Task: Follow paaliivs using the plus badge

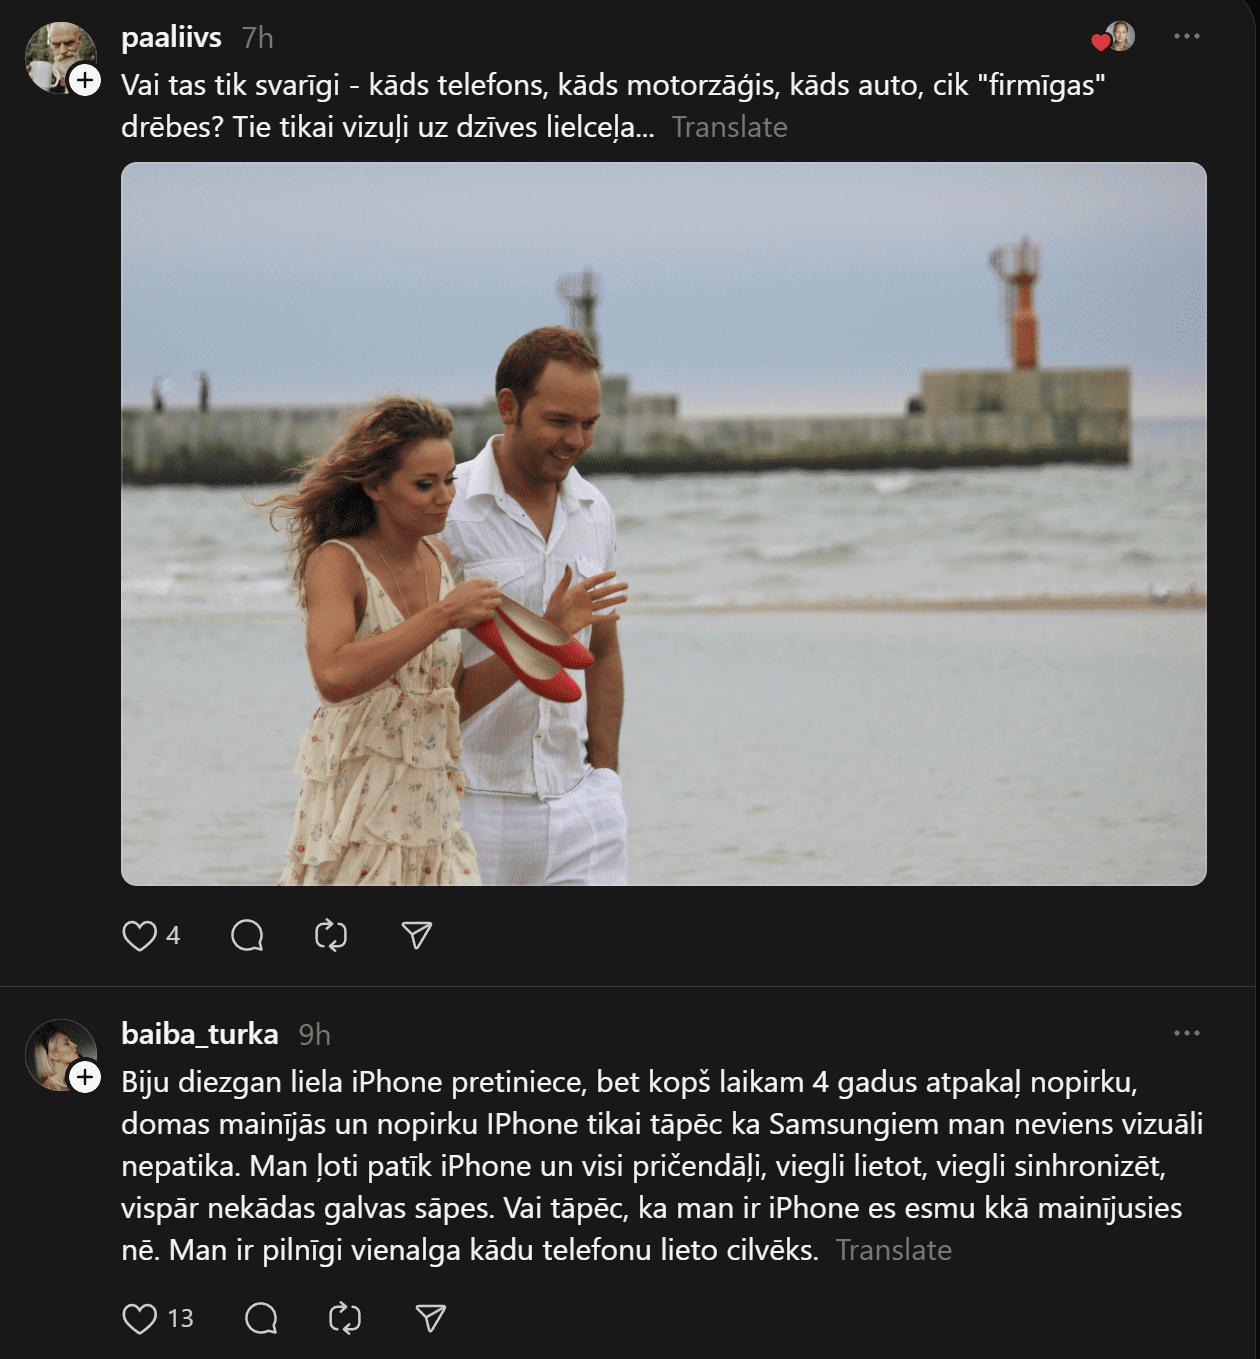Action: (x=85, y=80)
